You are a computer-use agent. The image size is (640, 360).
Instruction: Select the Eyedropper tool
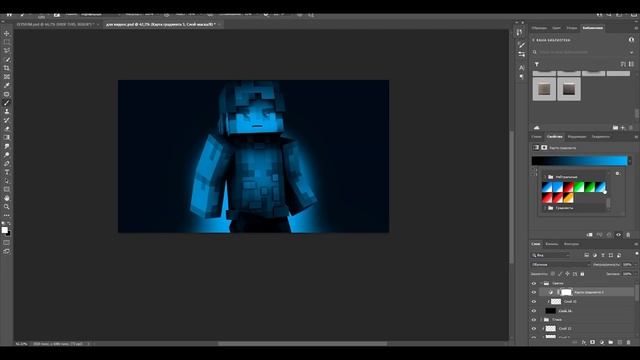tap(7, 85)
